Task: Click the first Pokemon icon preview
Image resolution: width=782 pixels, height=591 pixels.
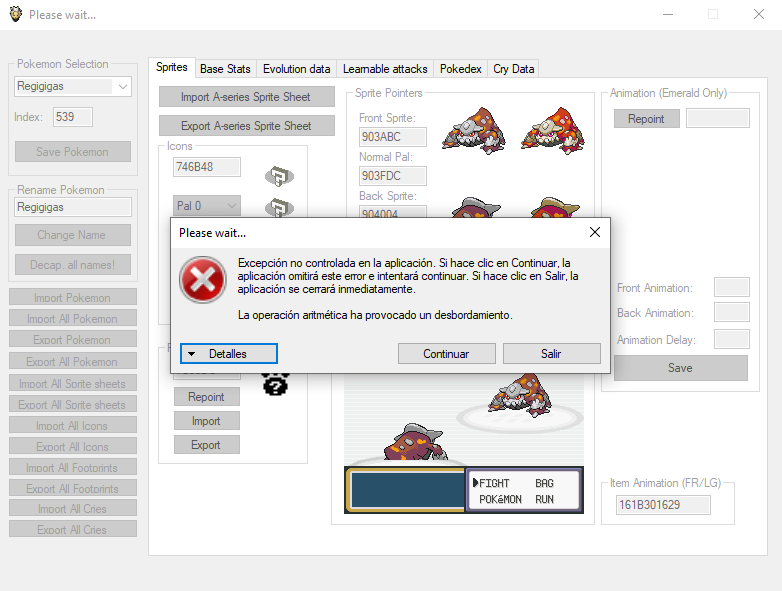Action: tap(278, 177)
